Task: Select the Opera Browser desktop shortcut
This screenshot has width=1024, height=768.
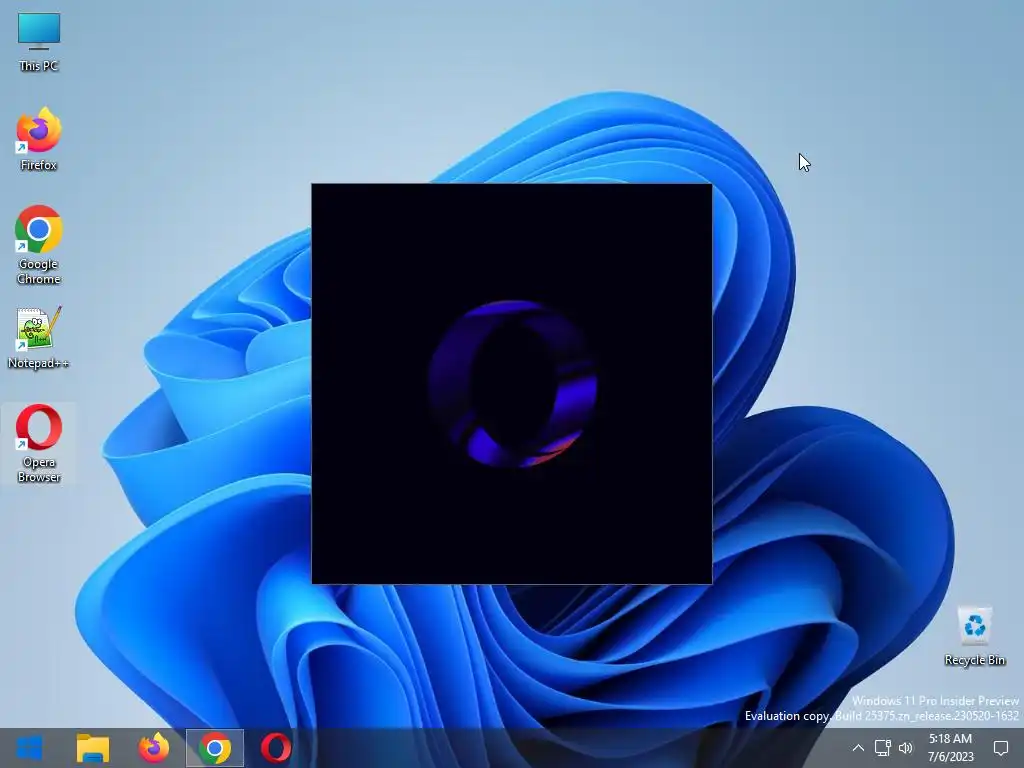Action: [39, 444]
